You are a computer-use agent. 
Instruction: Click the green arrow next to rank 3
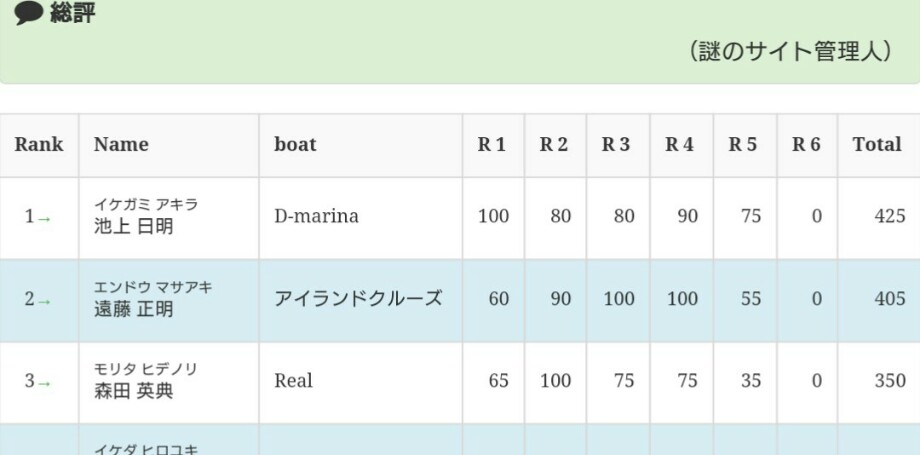44,384
